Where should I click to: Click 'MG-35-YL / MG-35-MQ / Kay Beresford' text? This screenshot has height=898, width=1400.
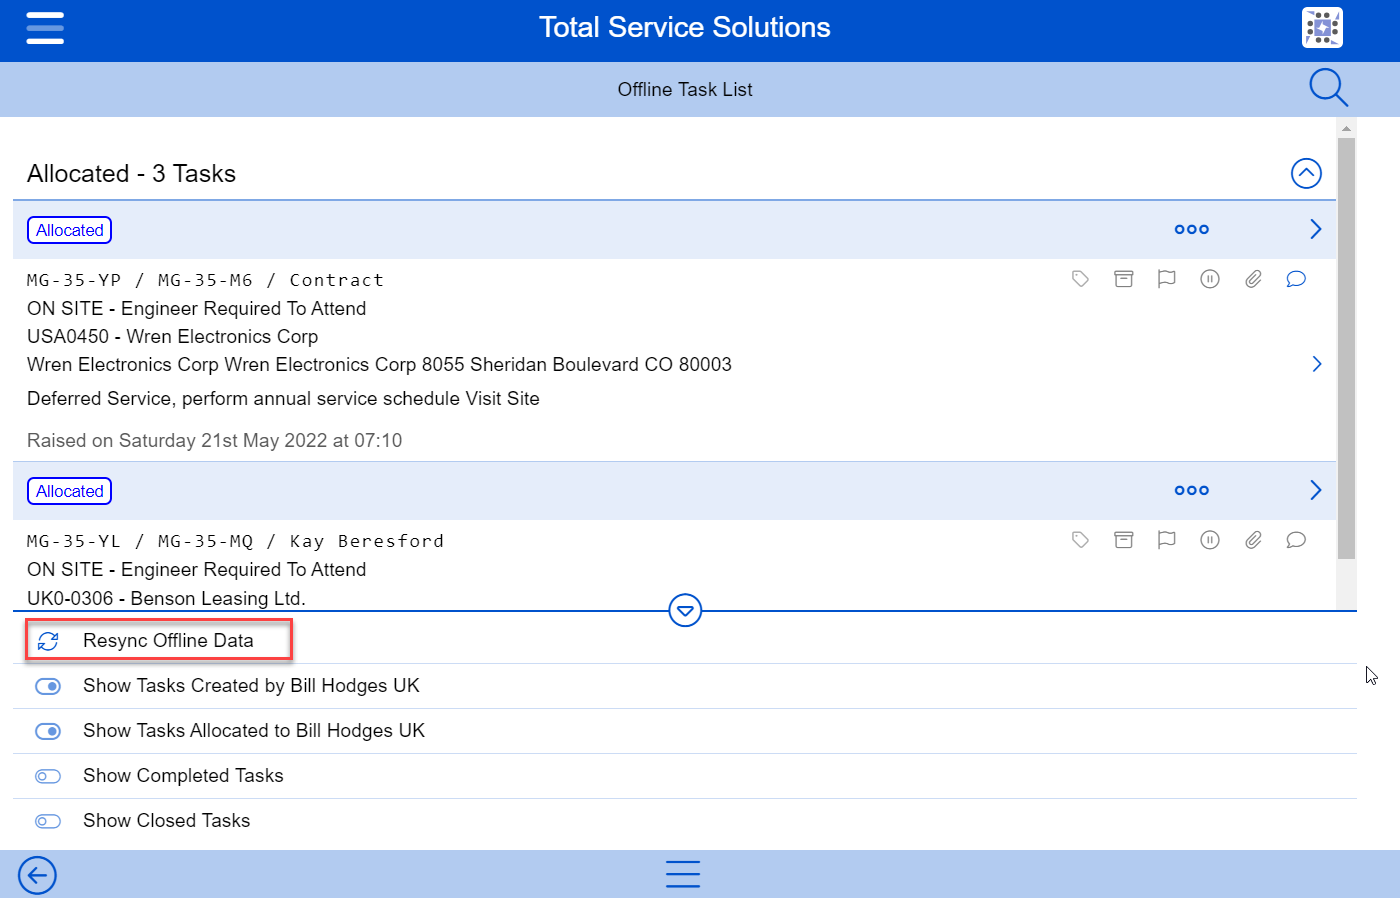coord(235,541)
